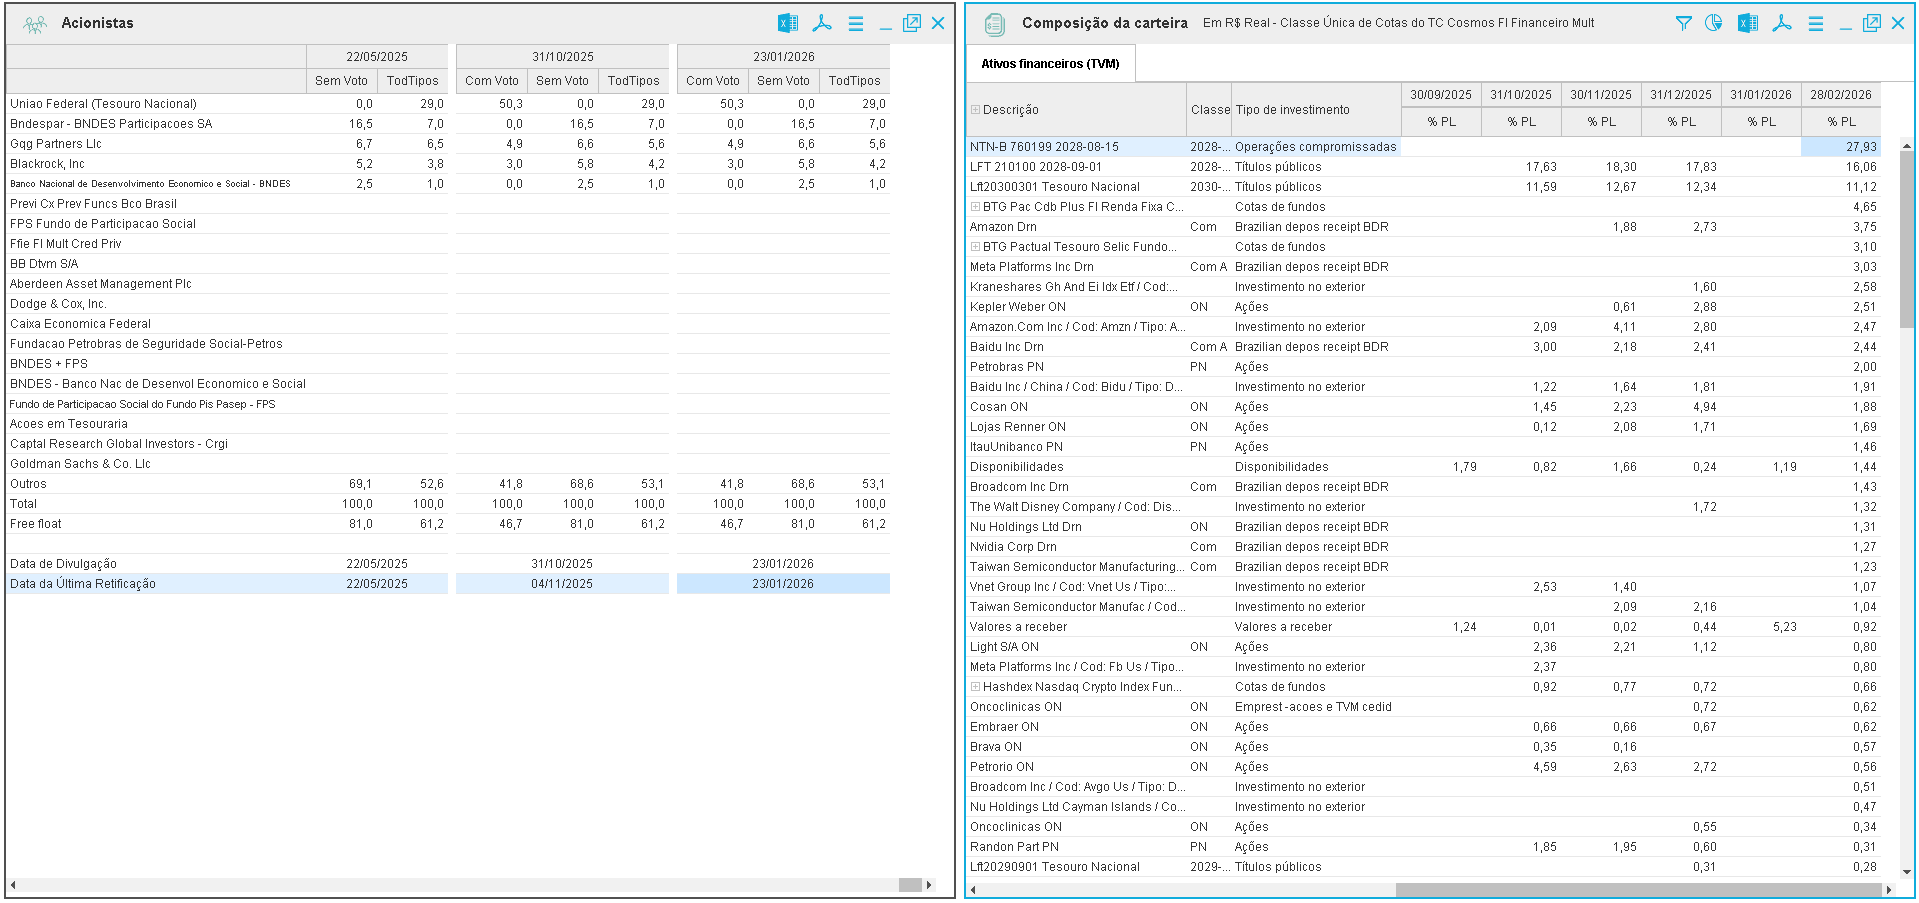Viewport: 1919px width, 903px height.
Task: Click the Tipo de investimento column header
Action: 1316,110
